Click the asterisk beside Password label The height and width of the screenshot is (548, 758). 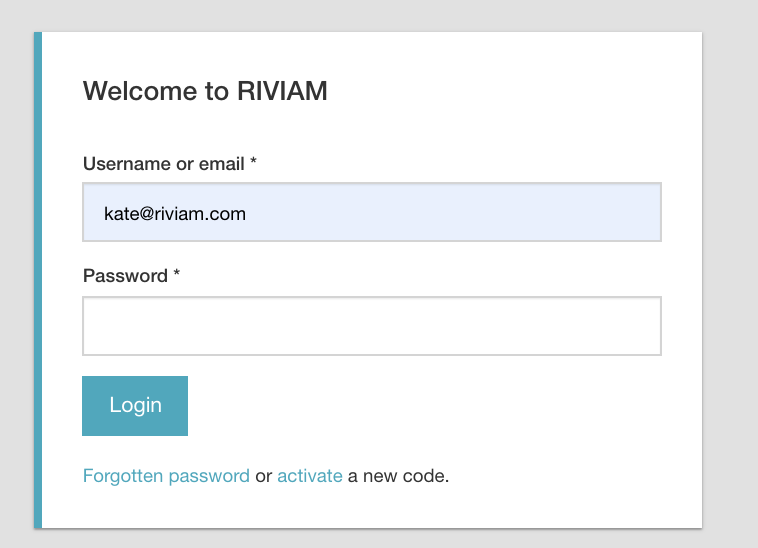pos(176,273)
